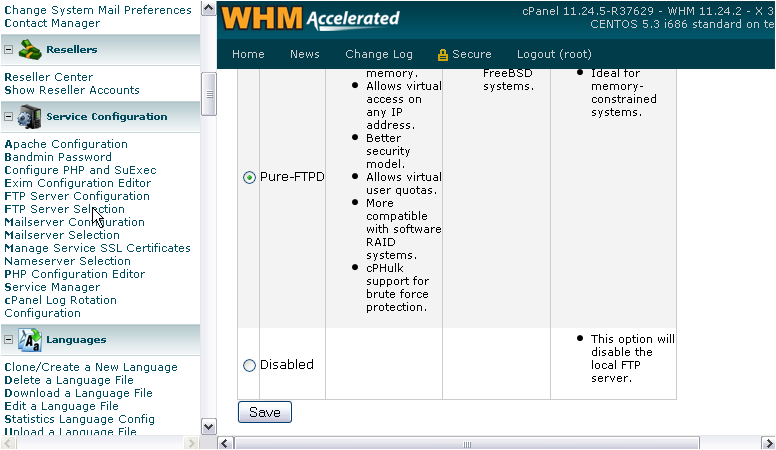Image resolution: width=776 pixels, height=450 pixels.
Task: Open Nameserver Selection link
Action: (x=67, y=261)
